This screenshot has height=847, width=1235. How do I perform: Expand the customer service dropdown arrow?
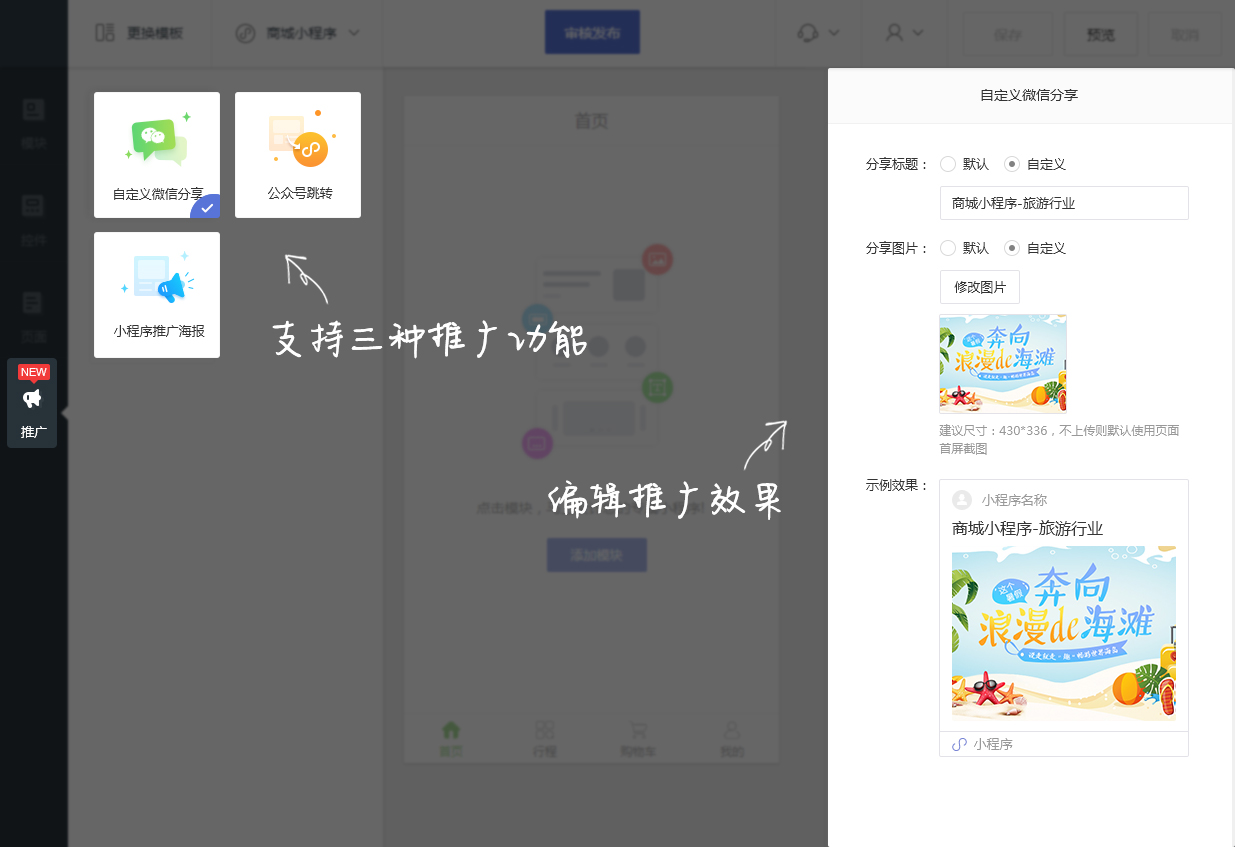pos(834,33)
